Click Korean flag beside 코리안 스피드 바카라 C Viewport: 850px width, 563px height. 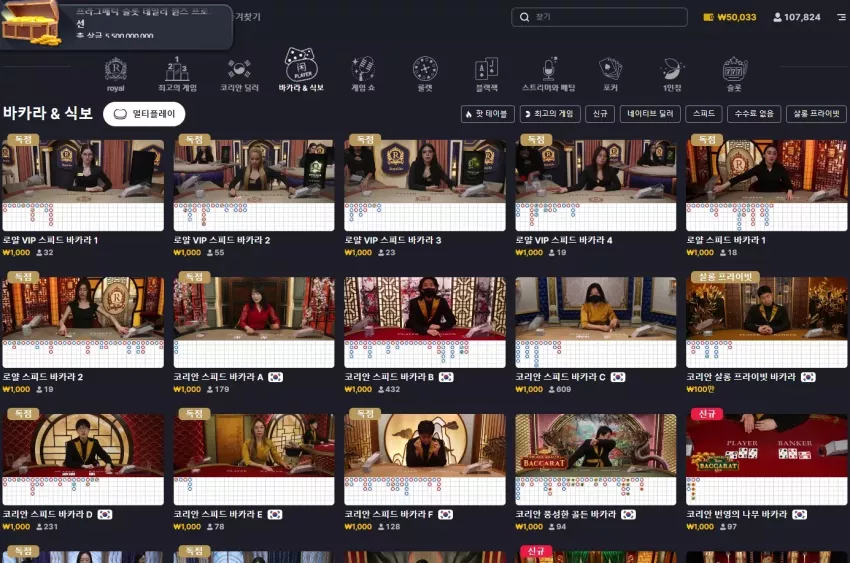[618, 377]
